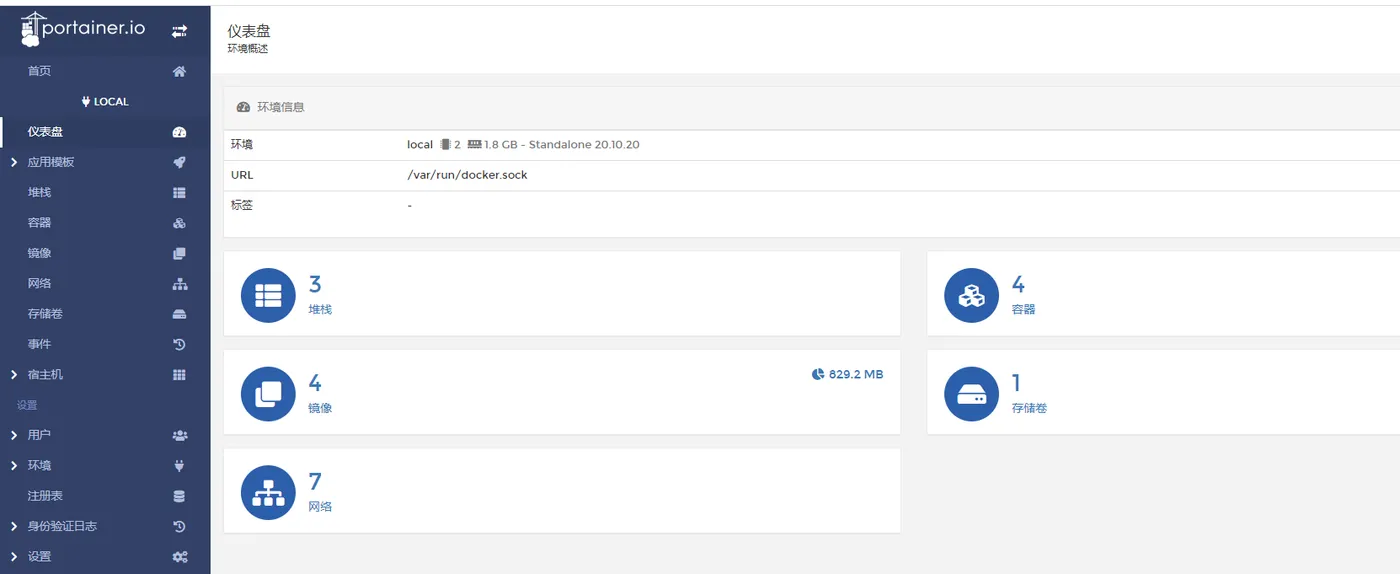
Task: Click the cogs icon beside 设置
Action: tap(179, 557)
